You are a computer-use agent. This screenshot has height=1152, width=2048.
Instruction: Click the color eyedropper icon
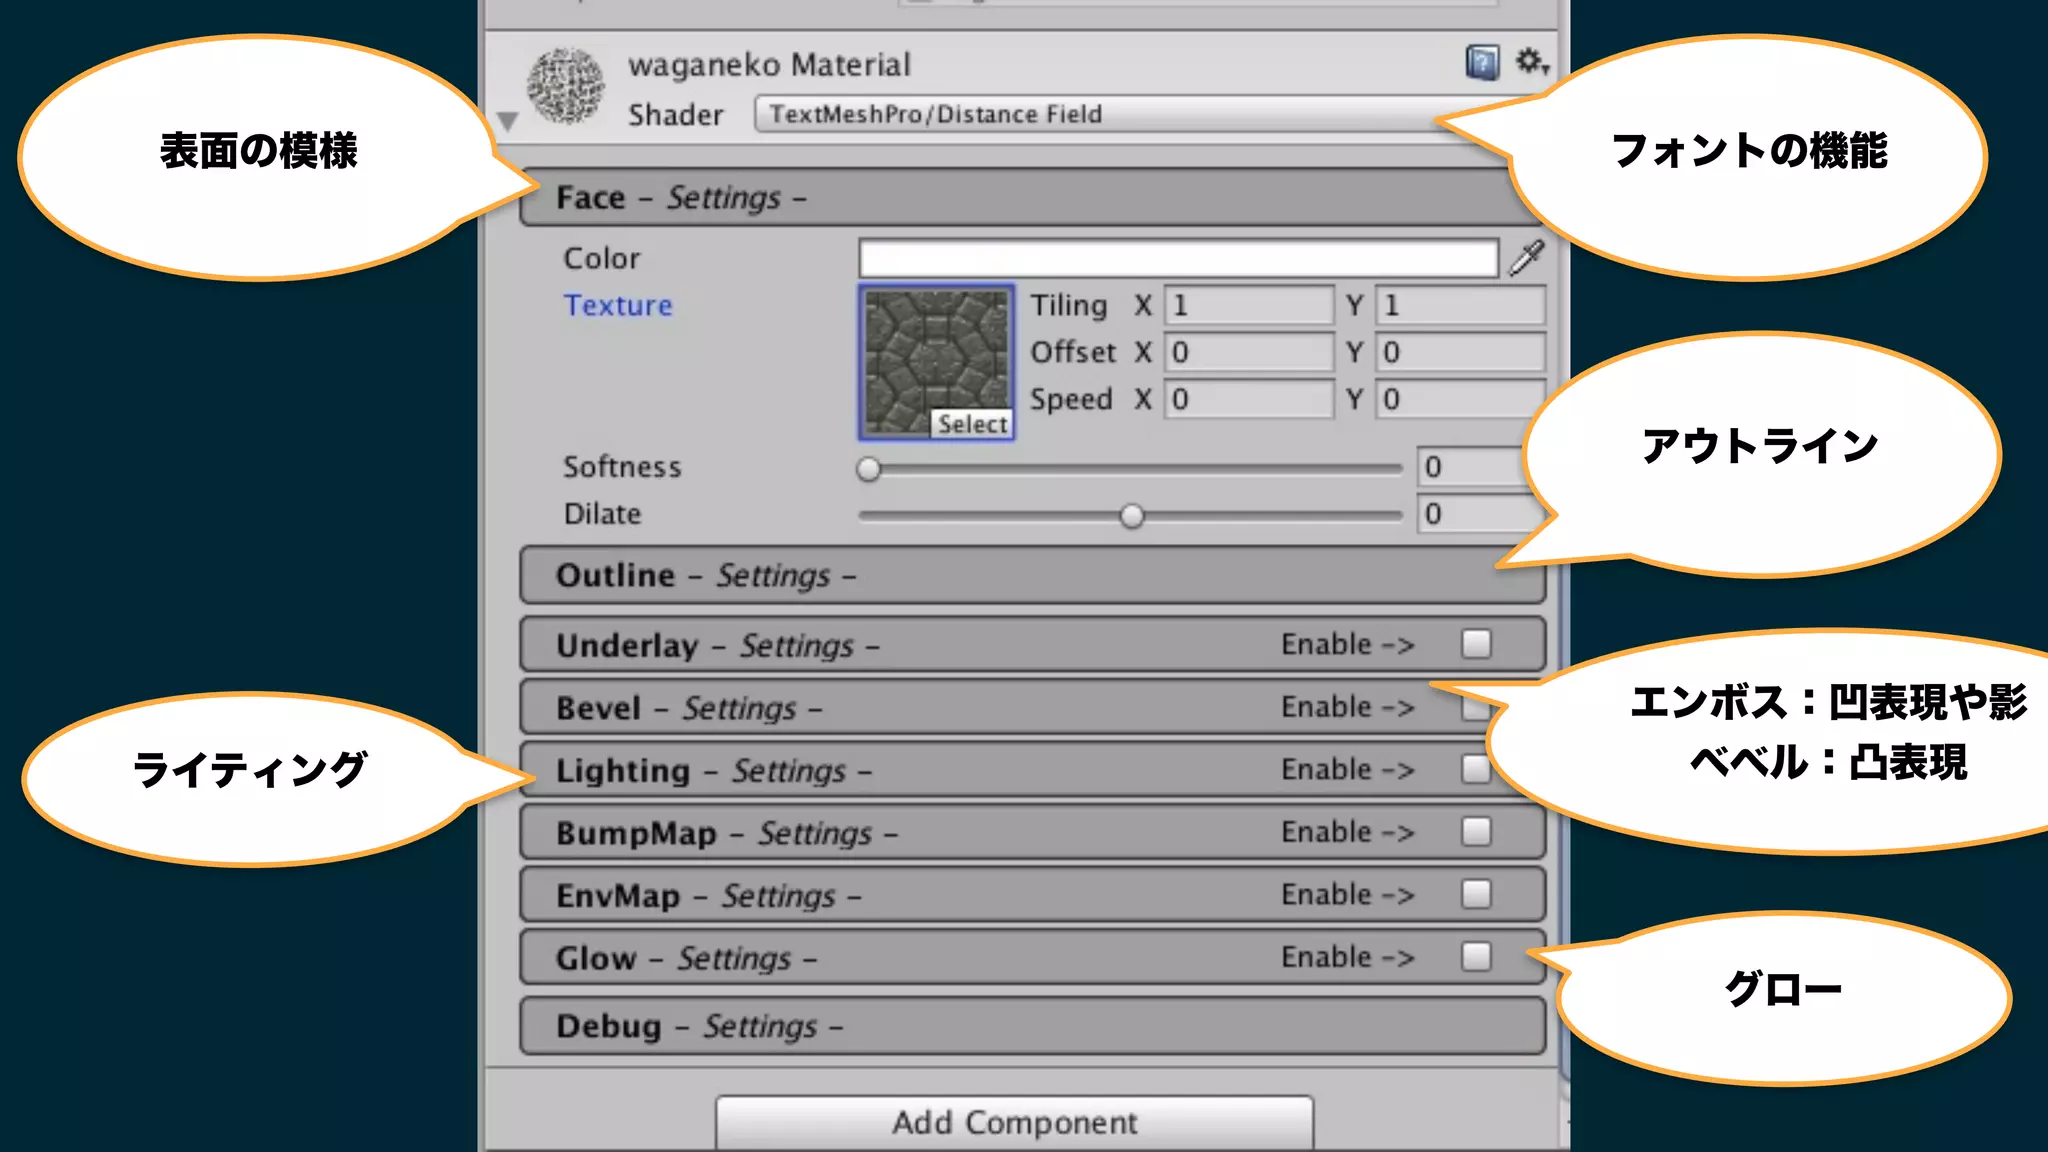(1526, 258)
